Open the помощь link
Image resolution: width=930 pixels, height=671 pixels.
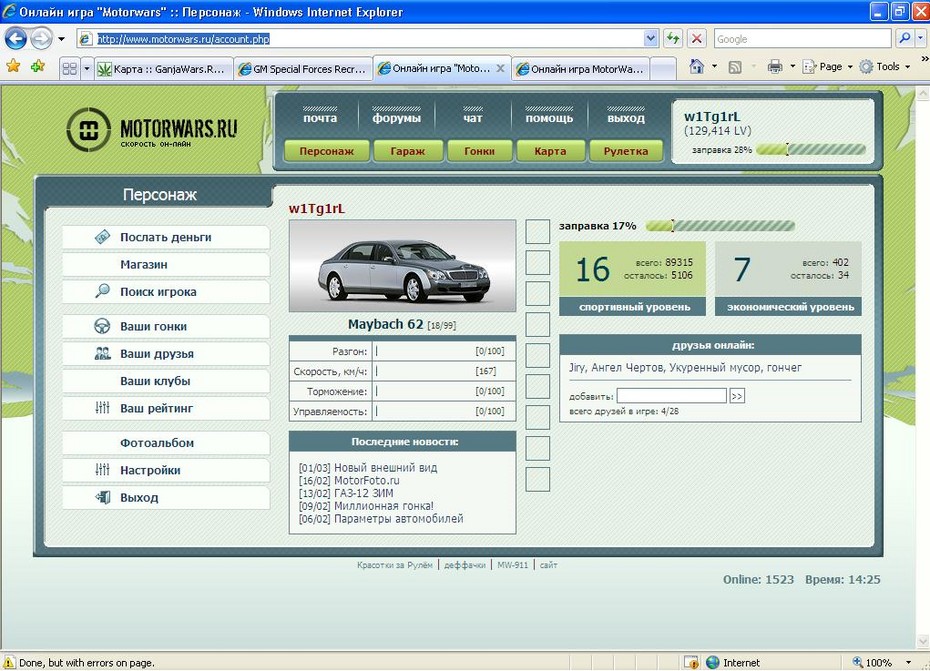pos(549,118)
